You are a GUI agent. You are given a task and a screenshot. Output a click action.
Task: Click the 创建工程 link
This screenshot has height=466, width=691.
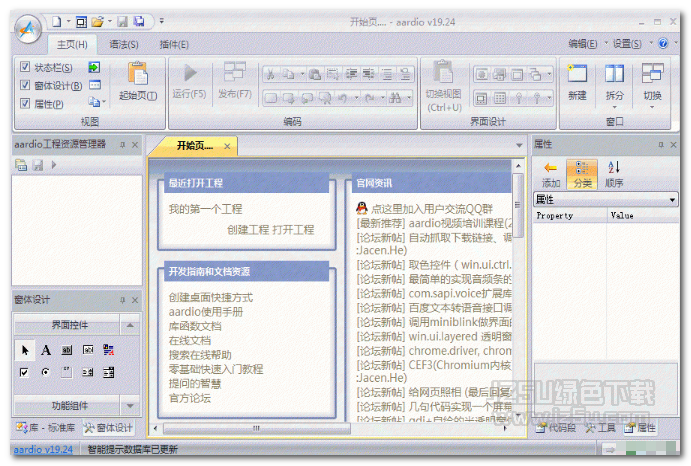click(x=248, y=229)
